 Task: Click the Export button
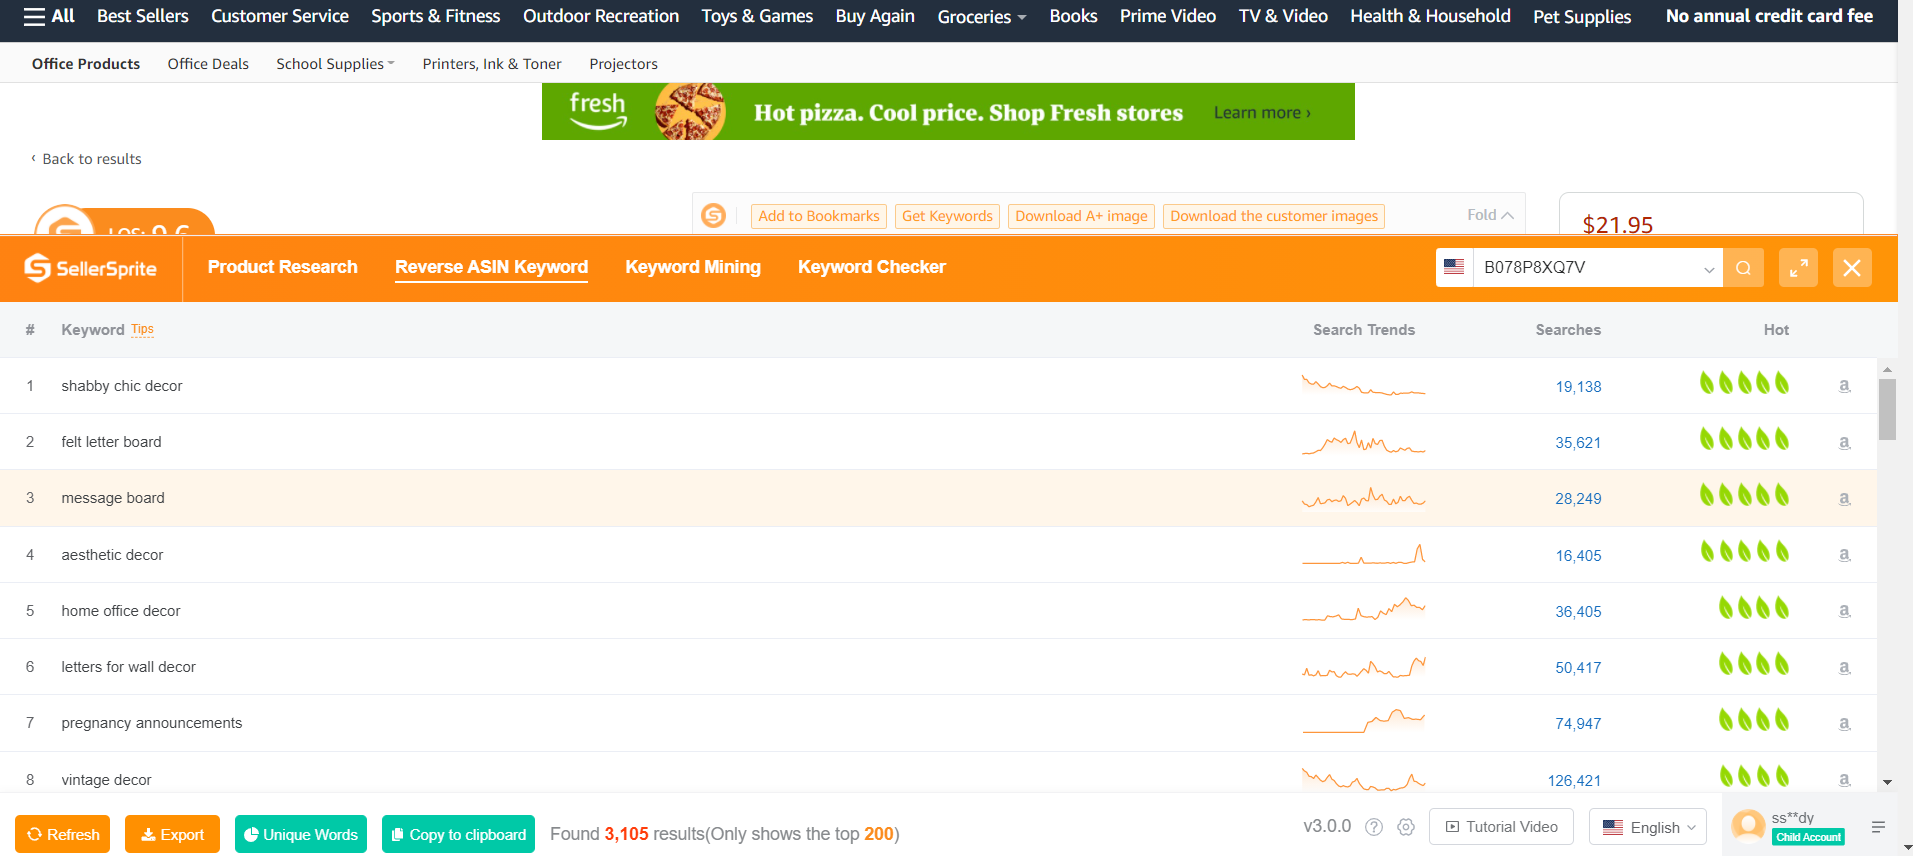(x=172, y=834)
